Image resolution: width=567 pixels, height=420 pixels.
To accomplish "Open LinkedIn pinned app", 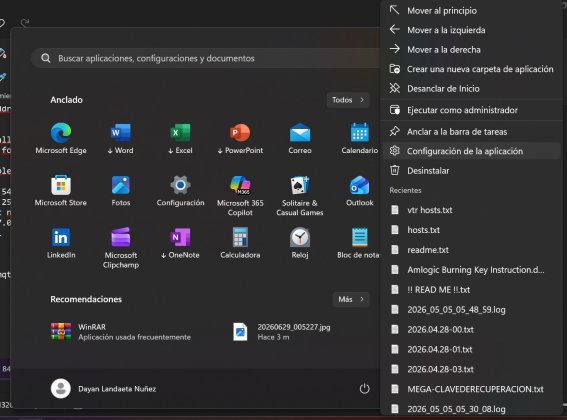I will click(x=61, y=243).
